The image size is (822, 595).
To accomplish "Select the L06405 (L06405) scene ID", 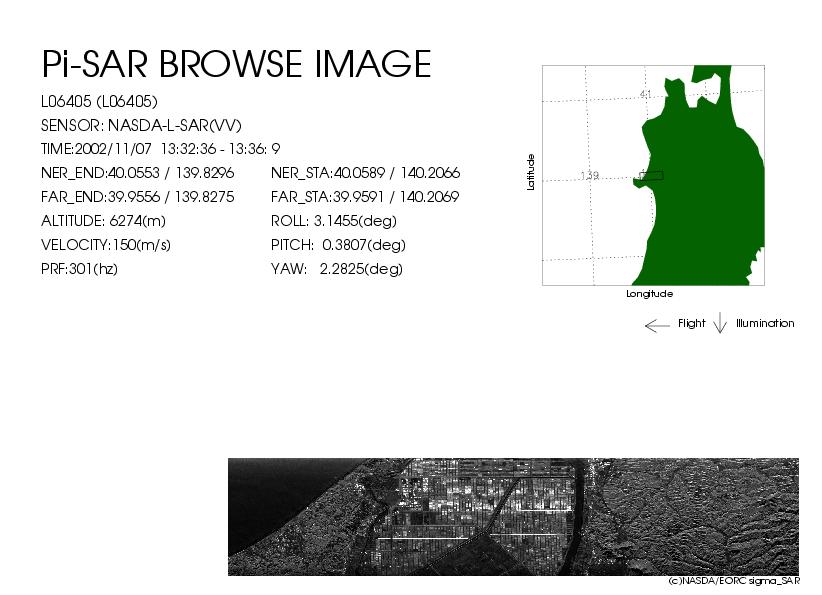I will 99,102.
